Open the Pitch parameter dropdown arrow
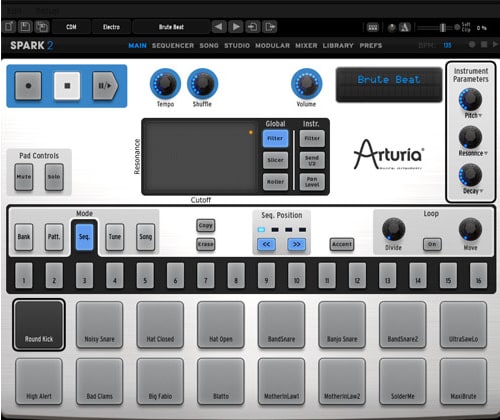 [x=480, y=116]
